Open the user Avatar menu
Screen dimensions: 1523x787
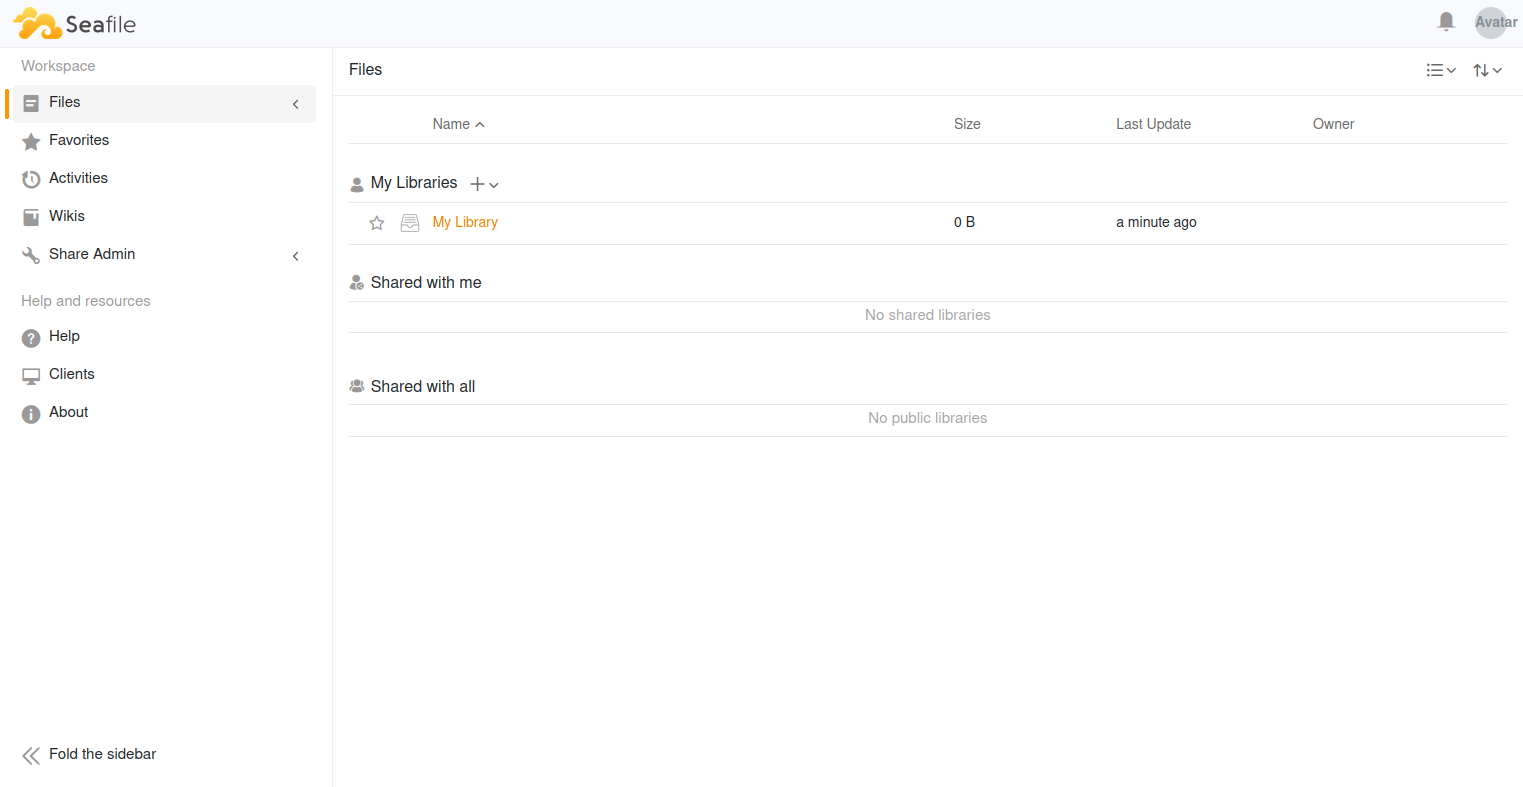[1491, 22]
